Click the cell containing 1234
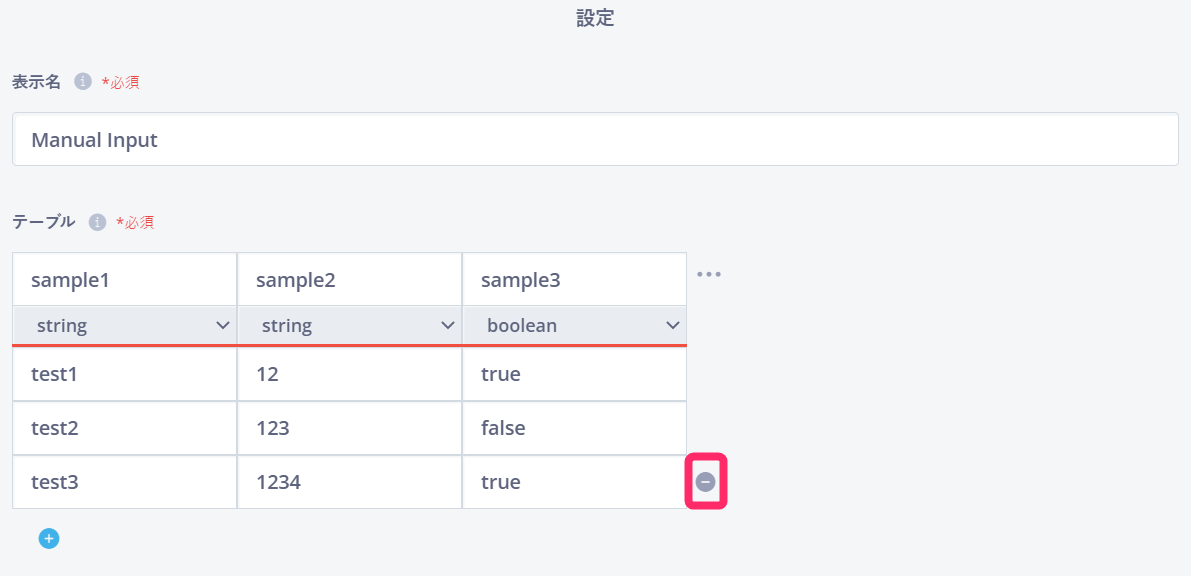Screen dimensions: 1191x576 349,482
